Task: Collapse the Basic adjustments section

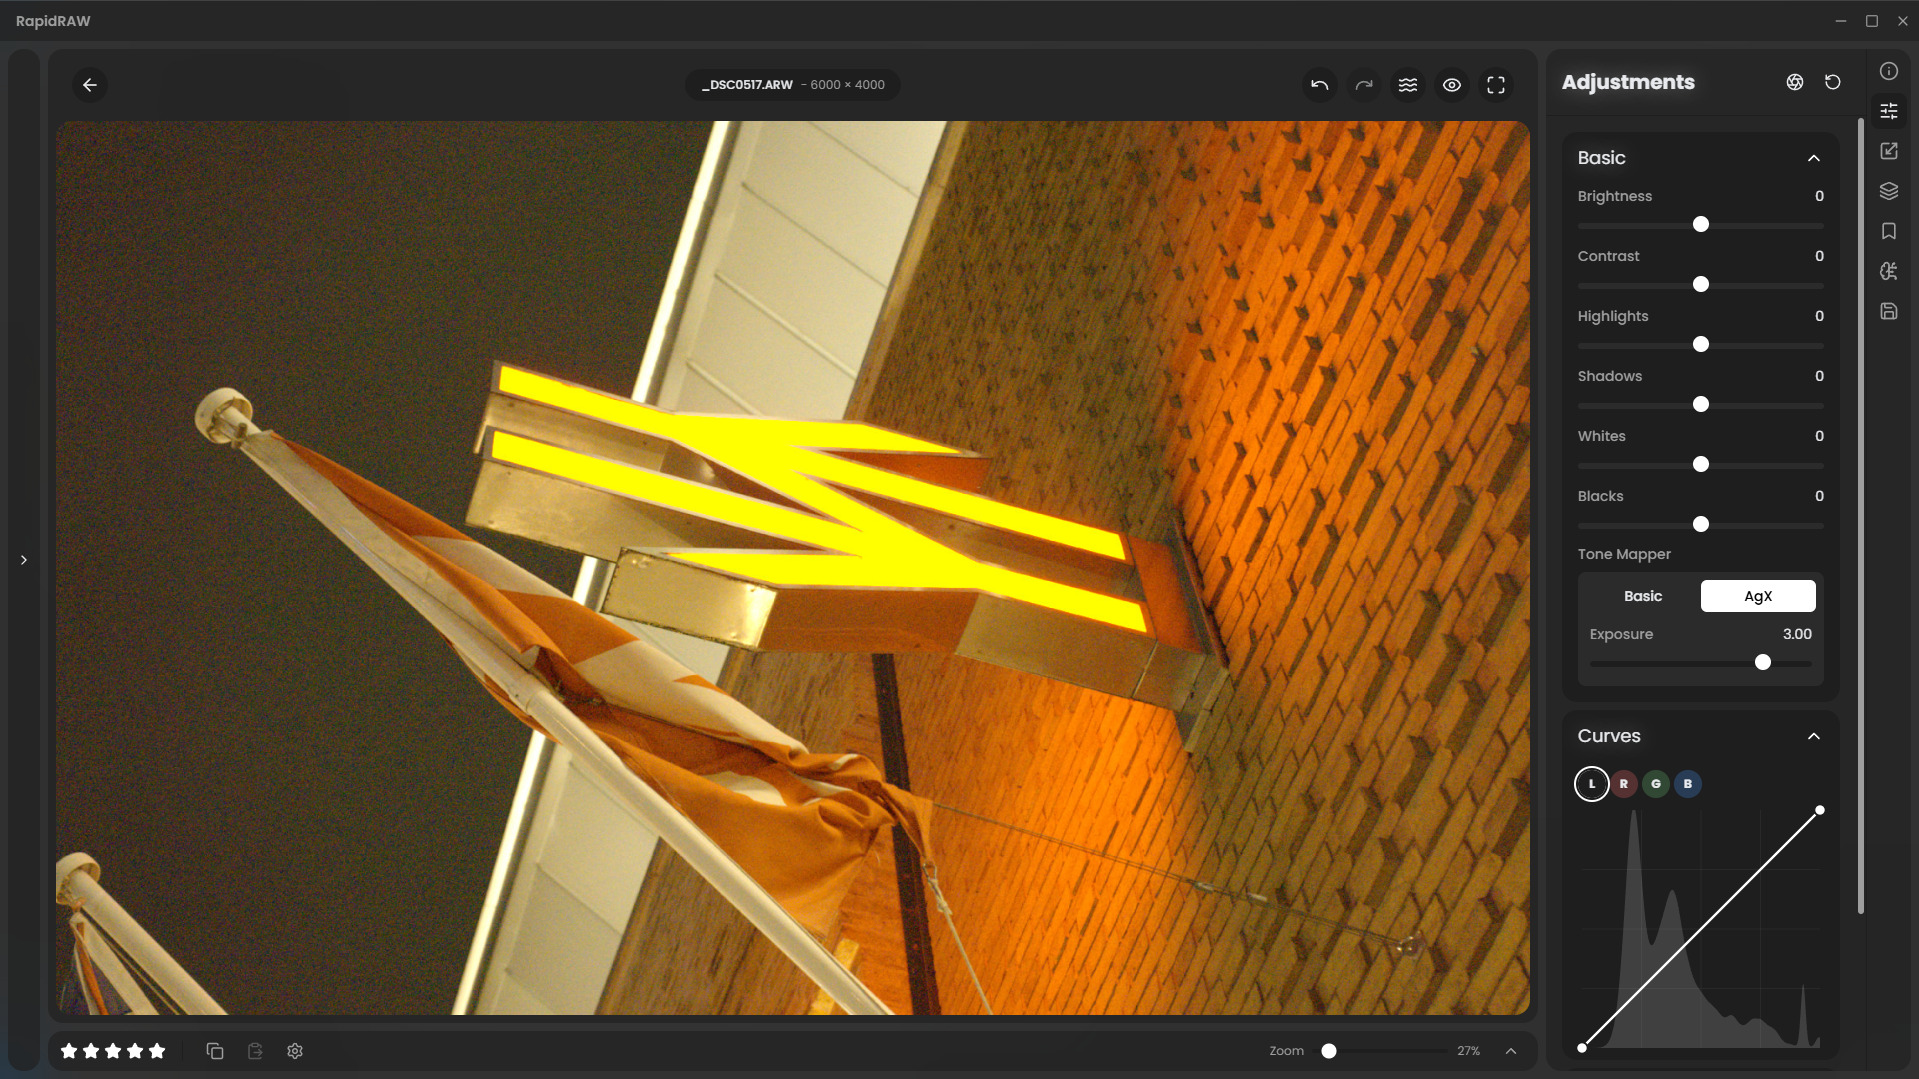Action: click(1813, 158)
